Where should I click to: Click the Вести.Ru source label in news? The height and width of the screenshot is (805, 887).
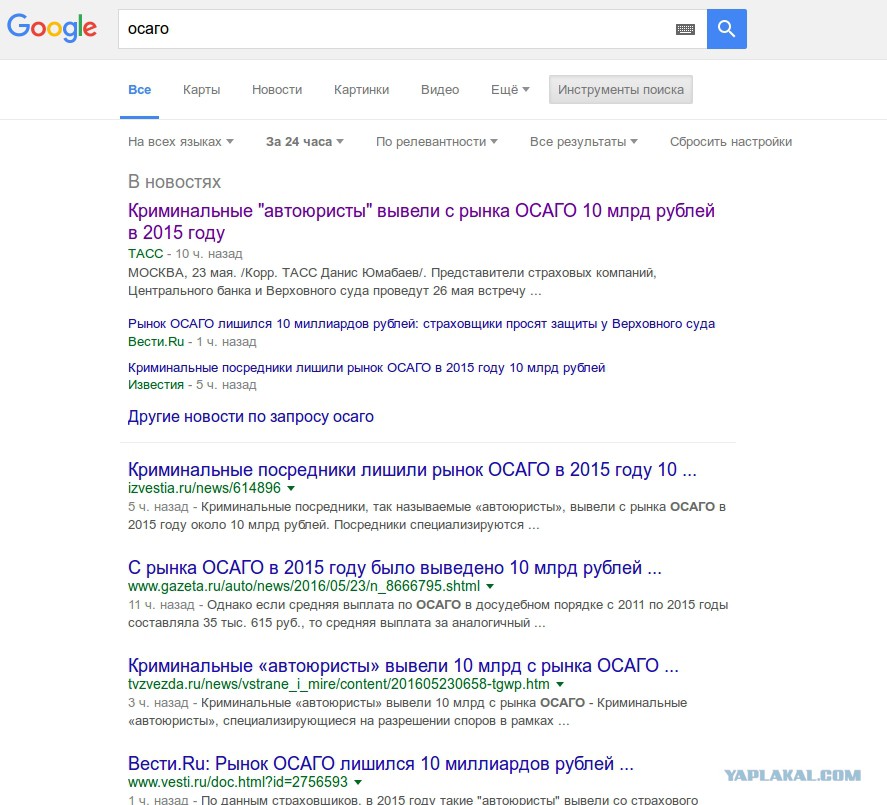pos(156,342)
